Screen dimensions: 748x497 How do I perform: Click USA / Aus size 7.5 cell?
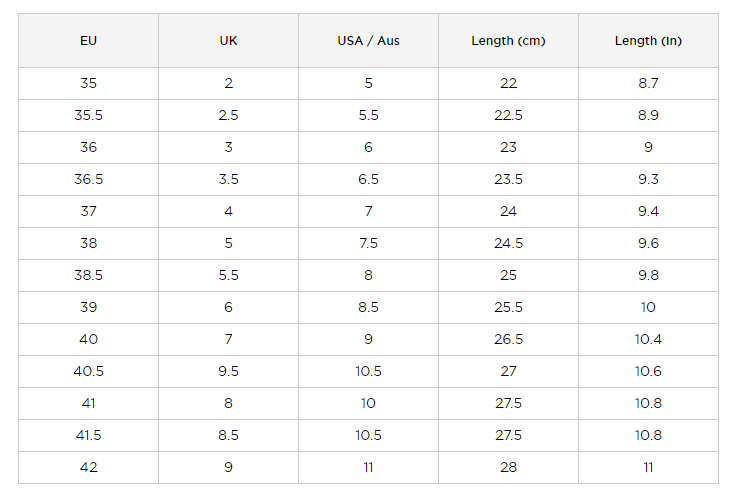coord(368,244)
